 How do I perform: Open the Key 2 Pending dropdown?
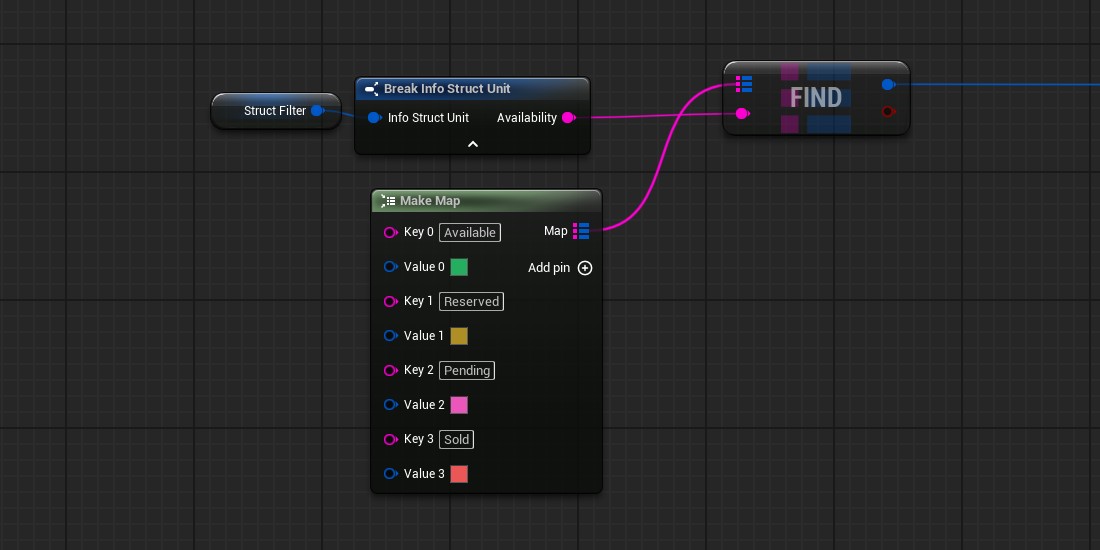(x=467, y=371)
